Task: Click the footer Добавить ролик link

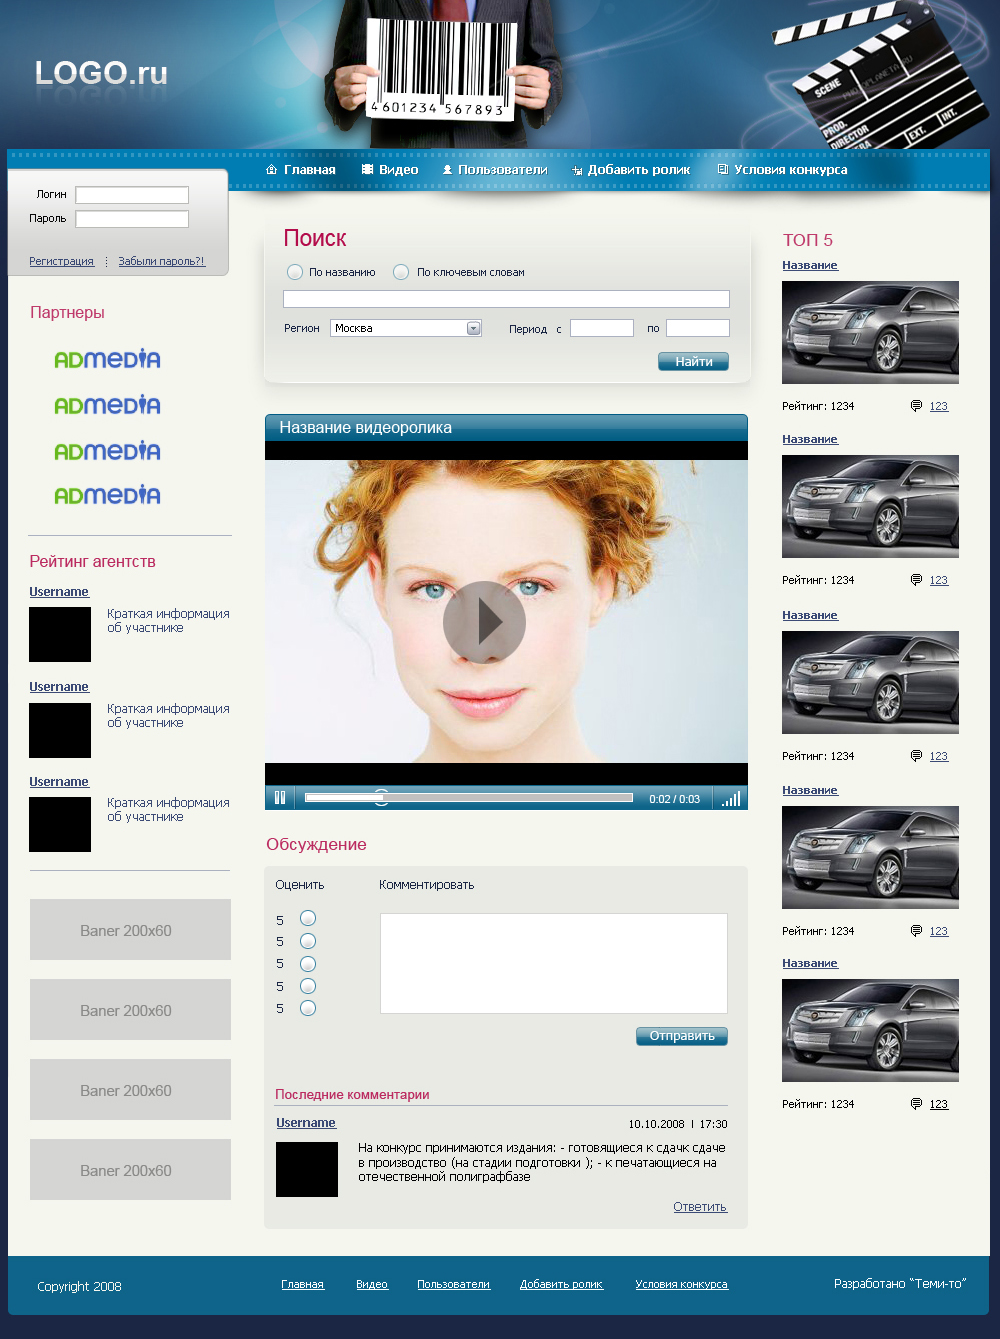Action: tap(561, 1284)
